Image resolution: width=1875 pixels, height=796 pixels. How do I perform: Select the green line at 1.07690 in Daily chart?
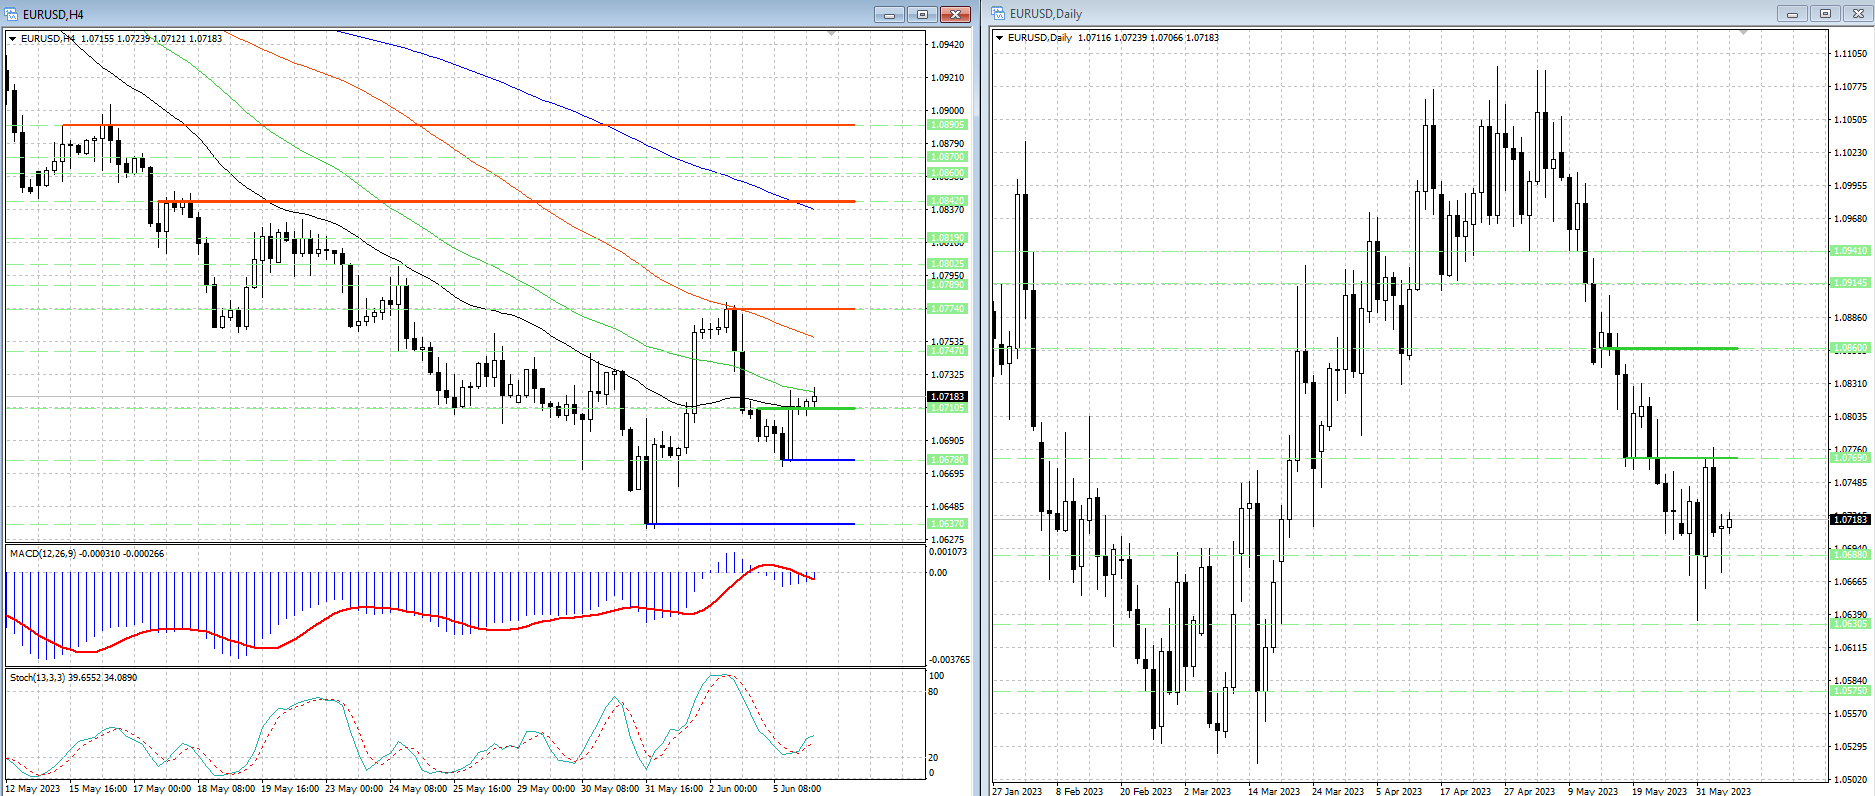1681,458
